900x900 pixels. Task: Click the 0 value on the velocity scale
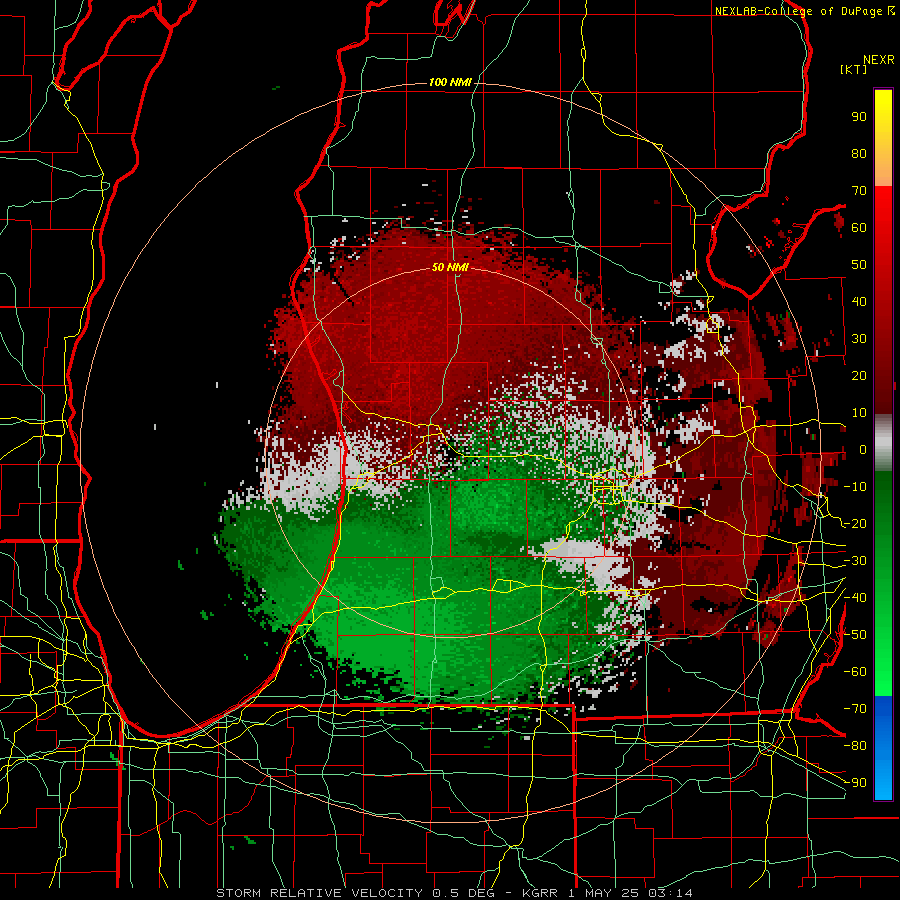point(863,450)
